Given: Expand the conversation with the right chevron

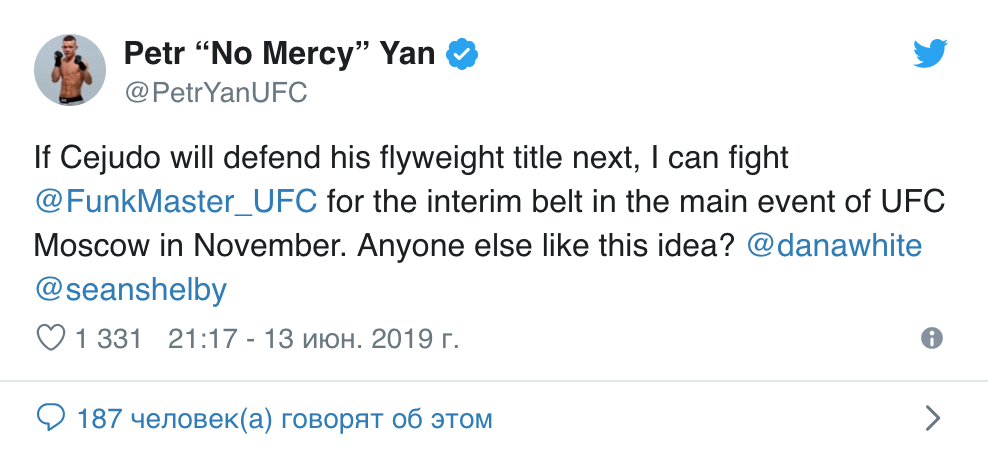Looking at the screenshot, I should coord(932,417).
